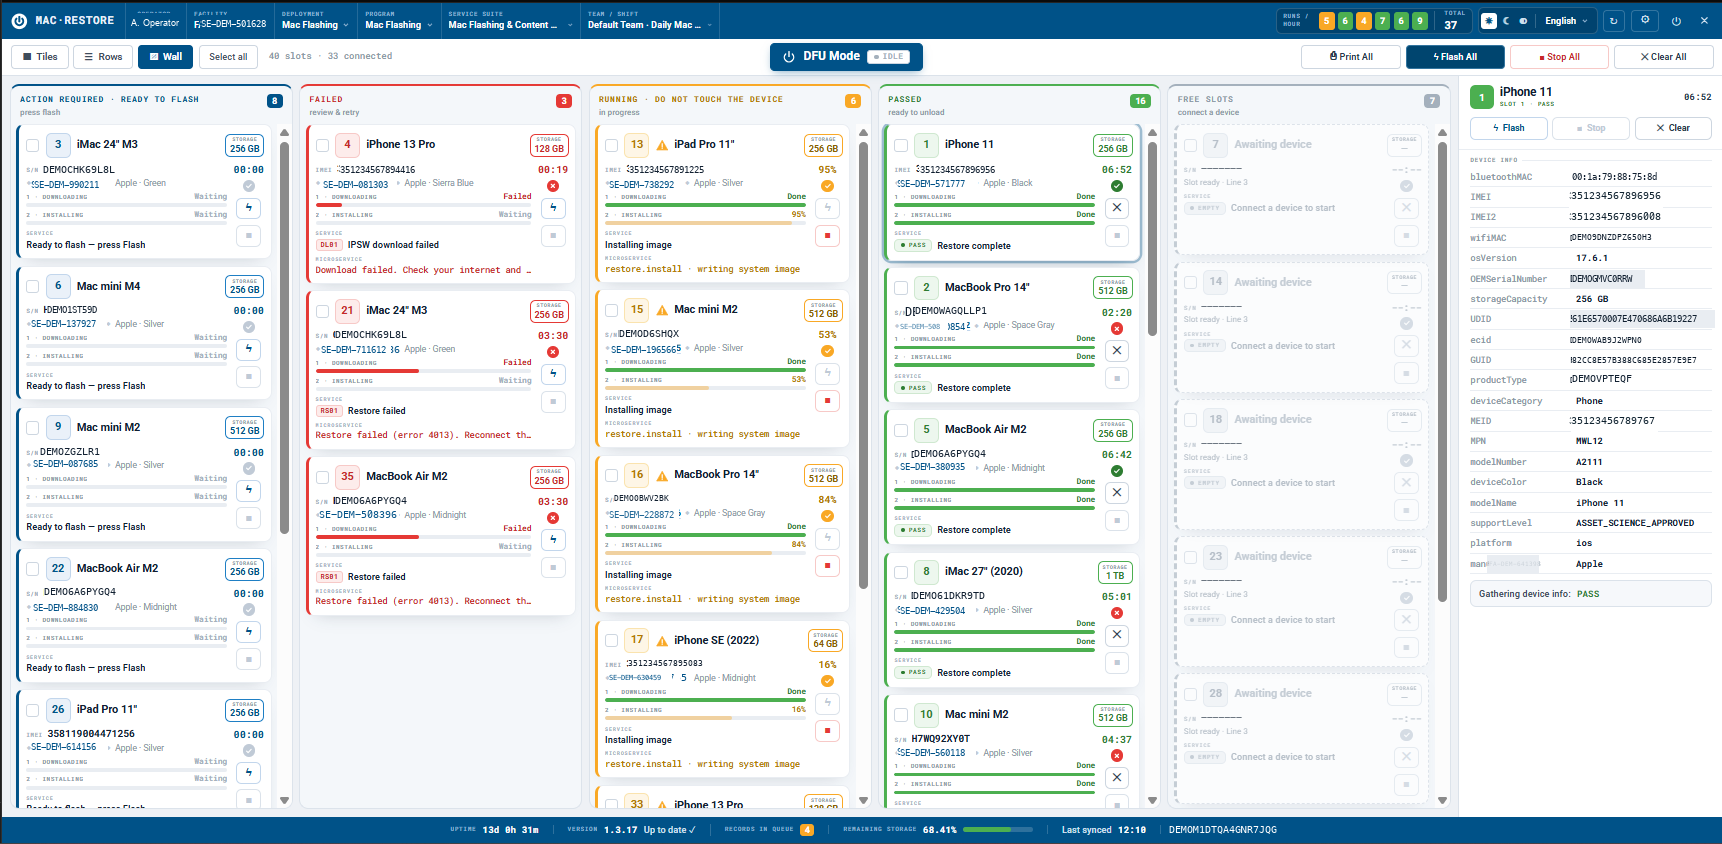The image size is (1722, 844).
Task: Tick checkbox on Mac mini M4 slot 6
Action: (32, 287)
